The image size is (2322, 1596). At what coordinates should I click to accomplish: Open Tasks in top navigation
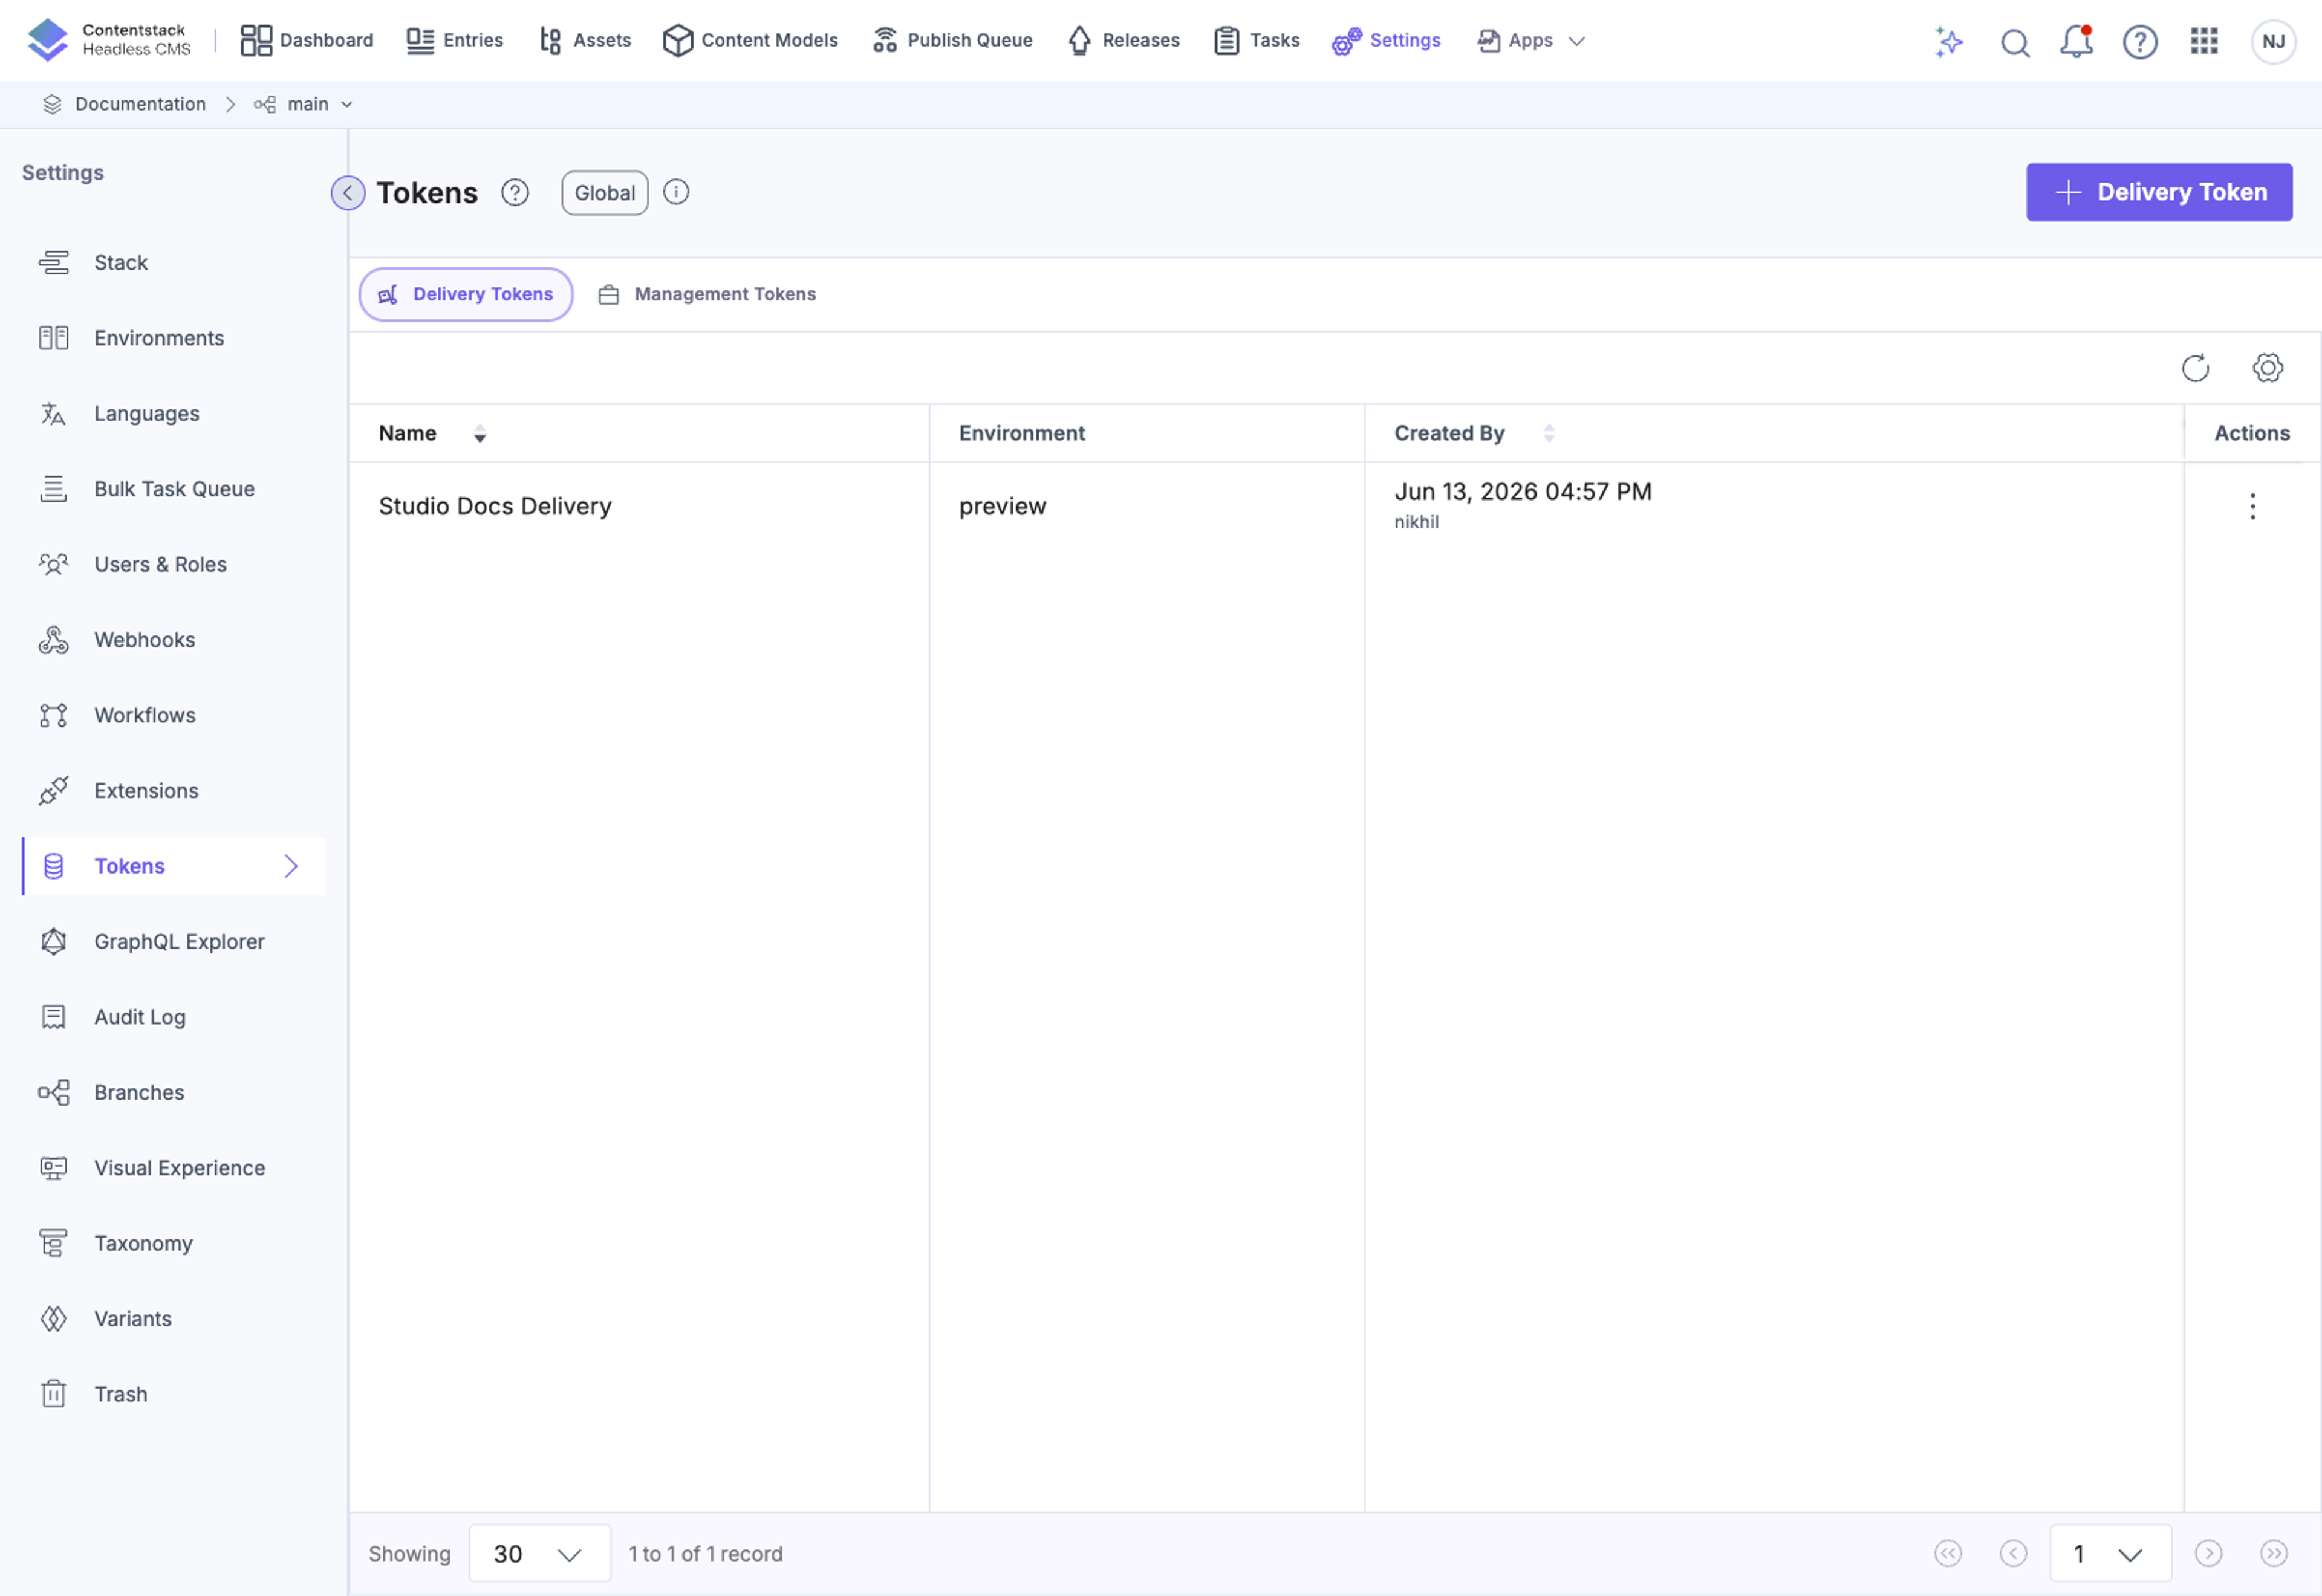click(x=1257, y=40)
